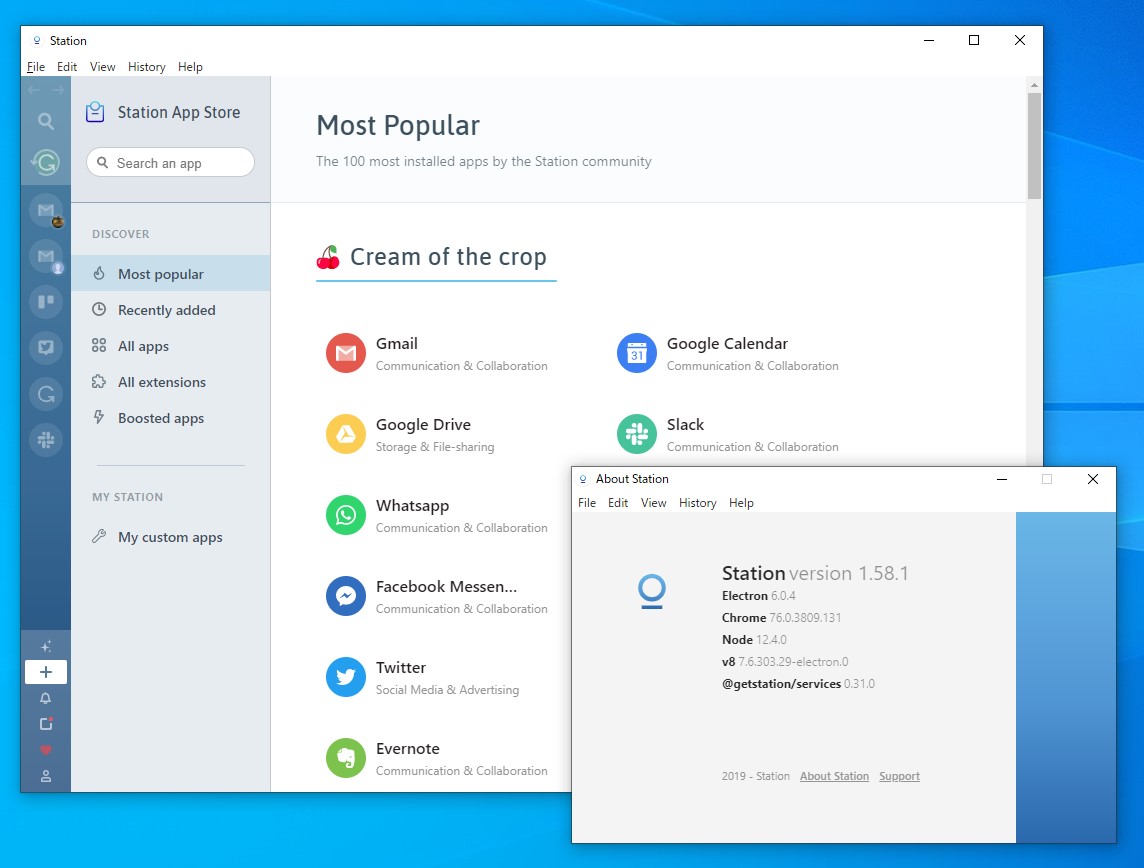Screen dimensions: 1144x868
Task: Open the profile icon at sidebar bottom
Action: pyautogui.click(x=46, y=776)
